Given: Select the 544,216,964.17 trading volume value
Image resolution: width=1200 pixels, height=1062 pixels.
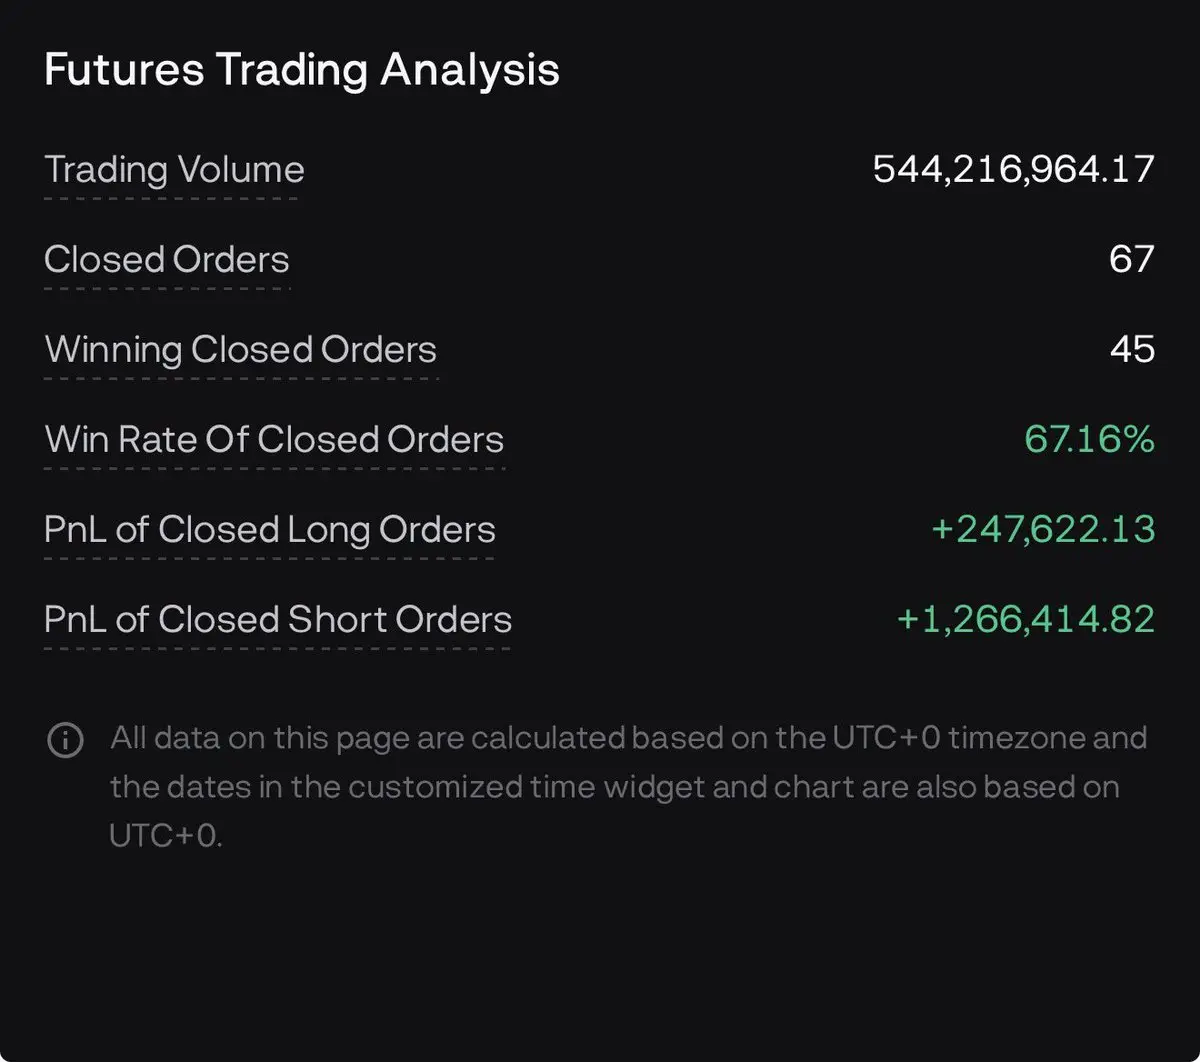Looking at the screenshot, I should tap(1013, 169).
